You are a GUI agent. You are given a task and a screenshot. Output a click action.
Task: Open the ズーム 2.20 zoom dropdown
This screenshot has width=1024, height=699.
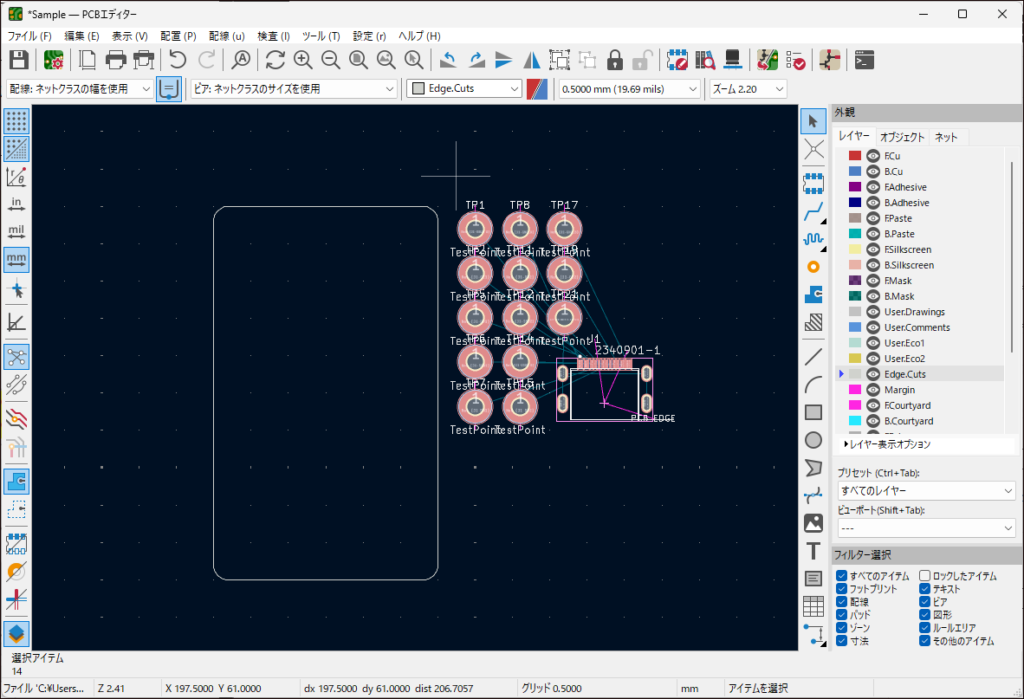[x=747, y=89]
